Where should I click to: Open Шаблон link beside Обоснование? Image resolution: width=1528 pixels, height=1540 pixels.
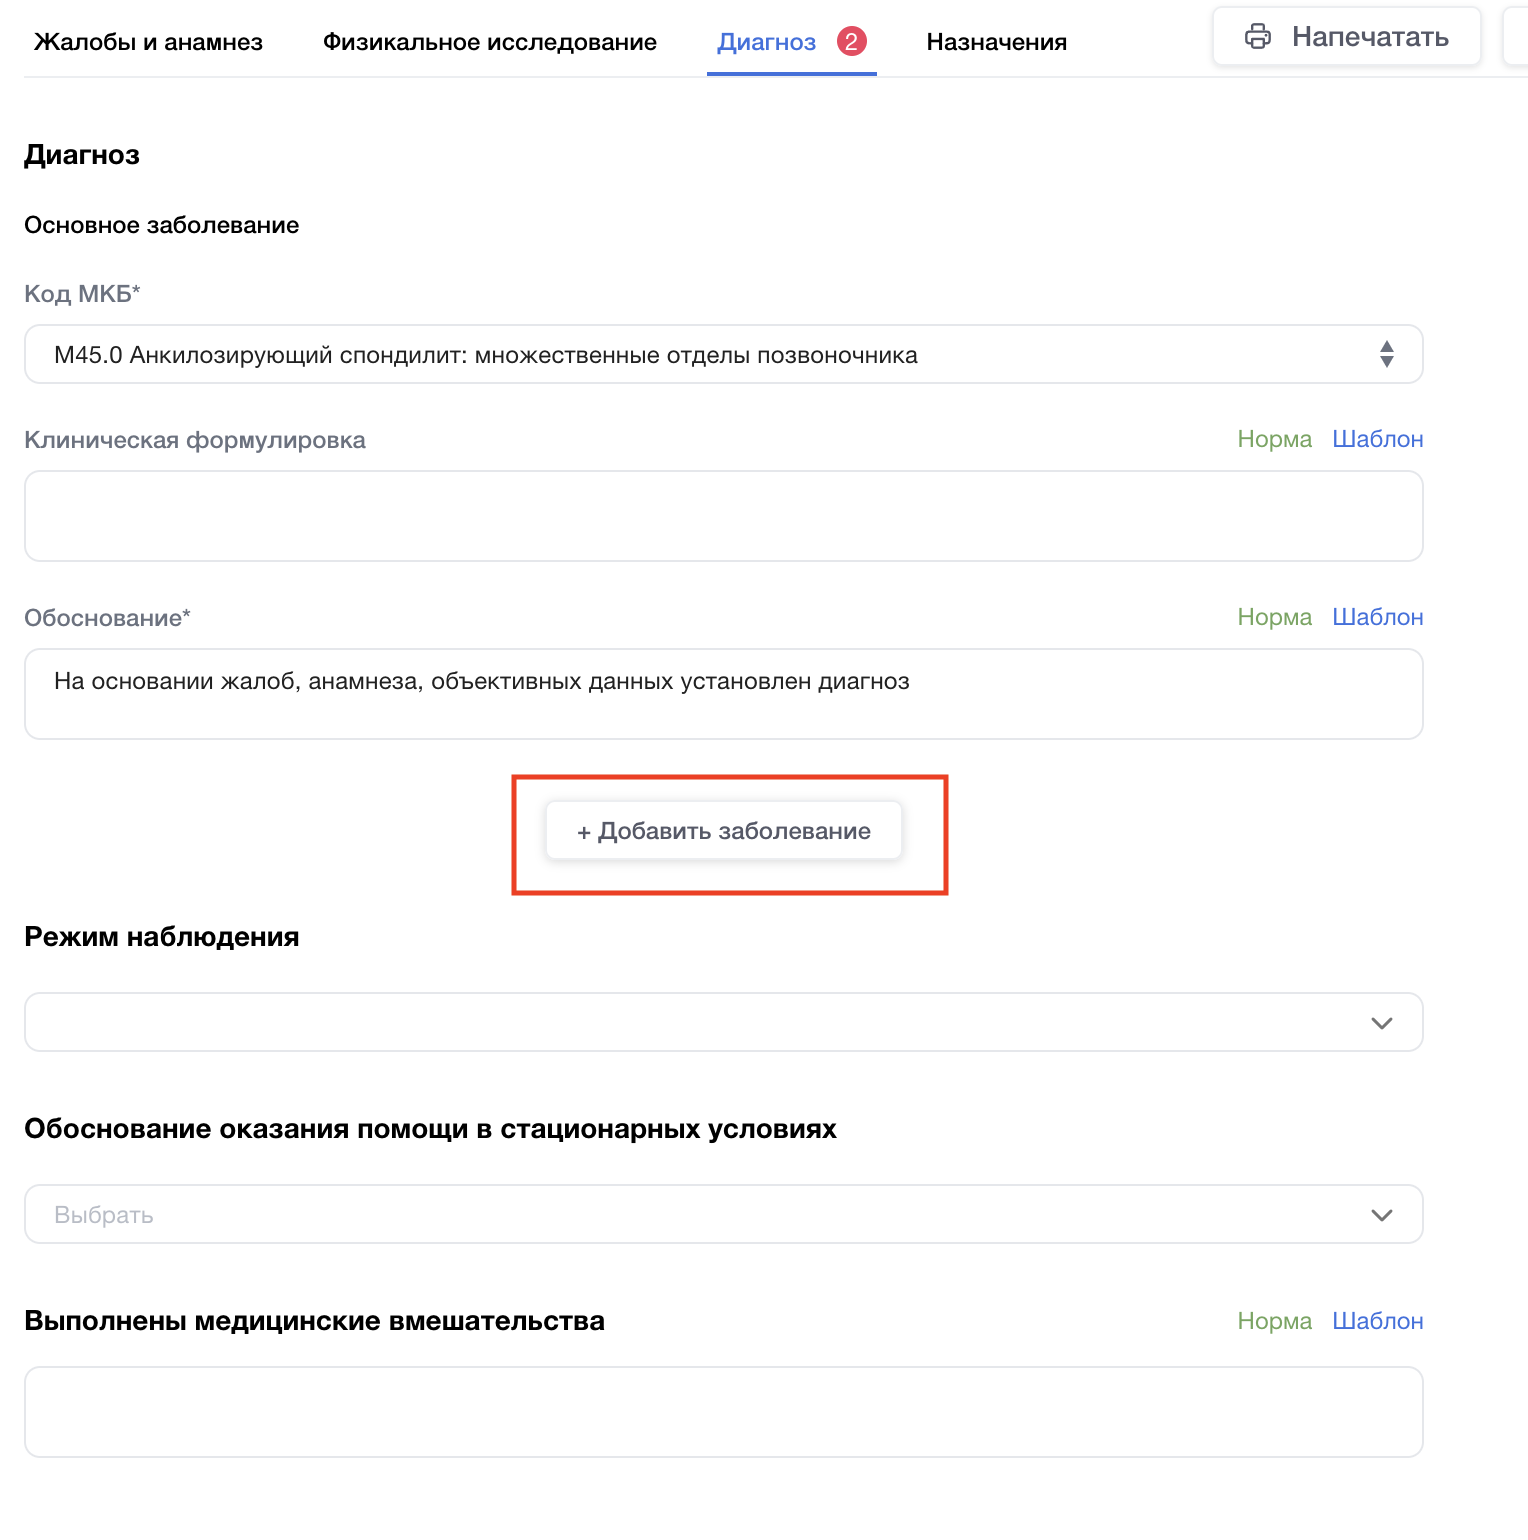[x=1377, y=617]
